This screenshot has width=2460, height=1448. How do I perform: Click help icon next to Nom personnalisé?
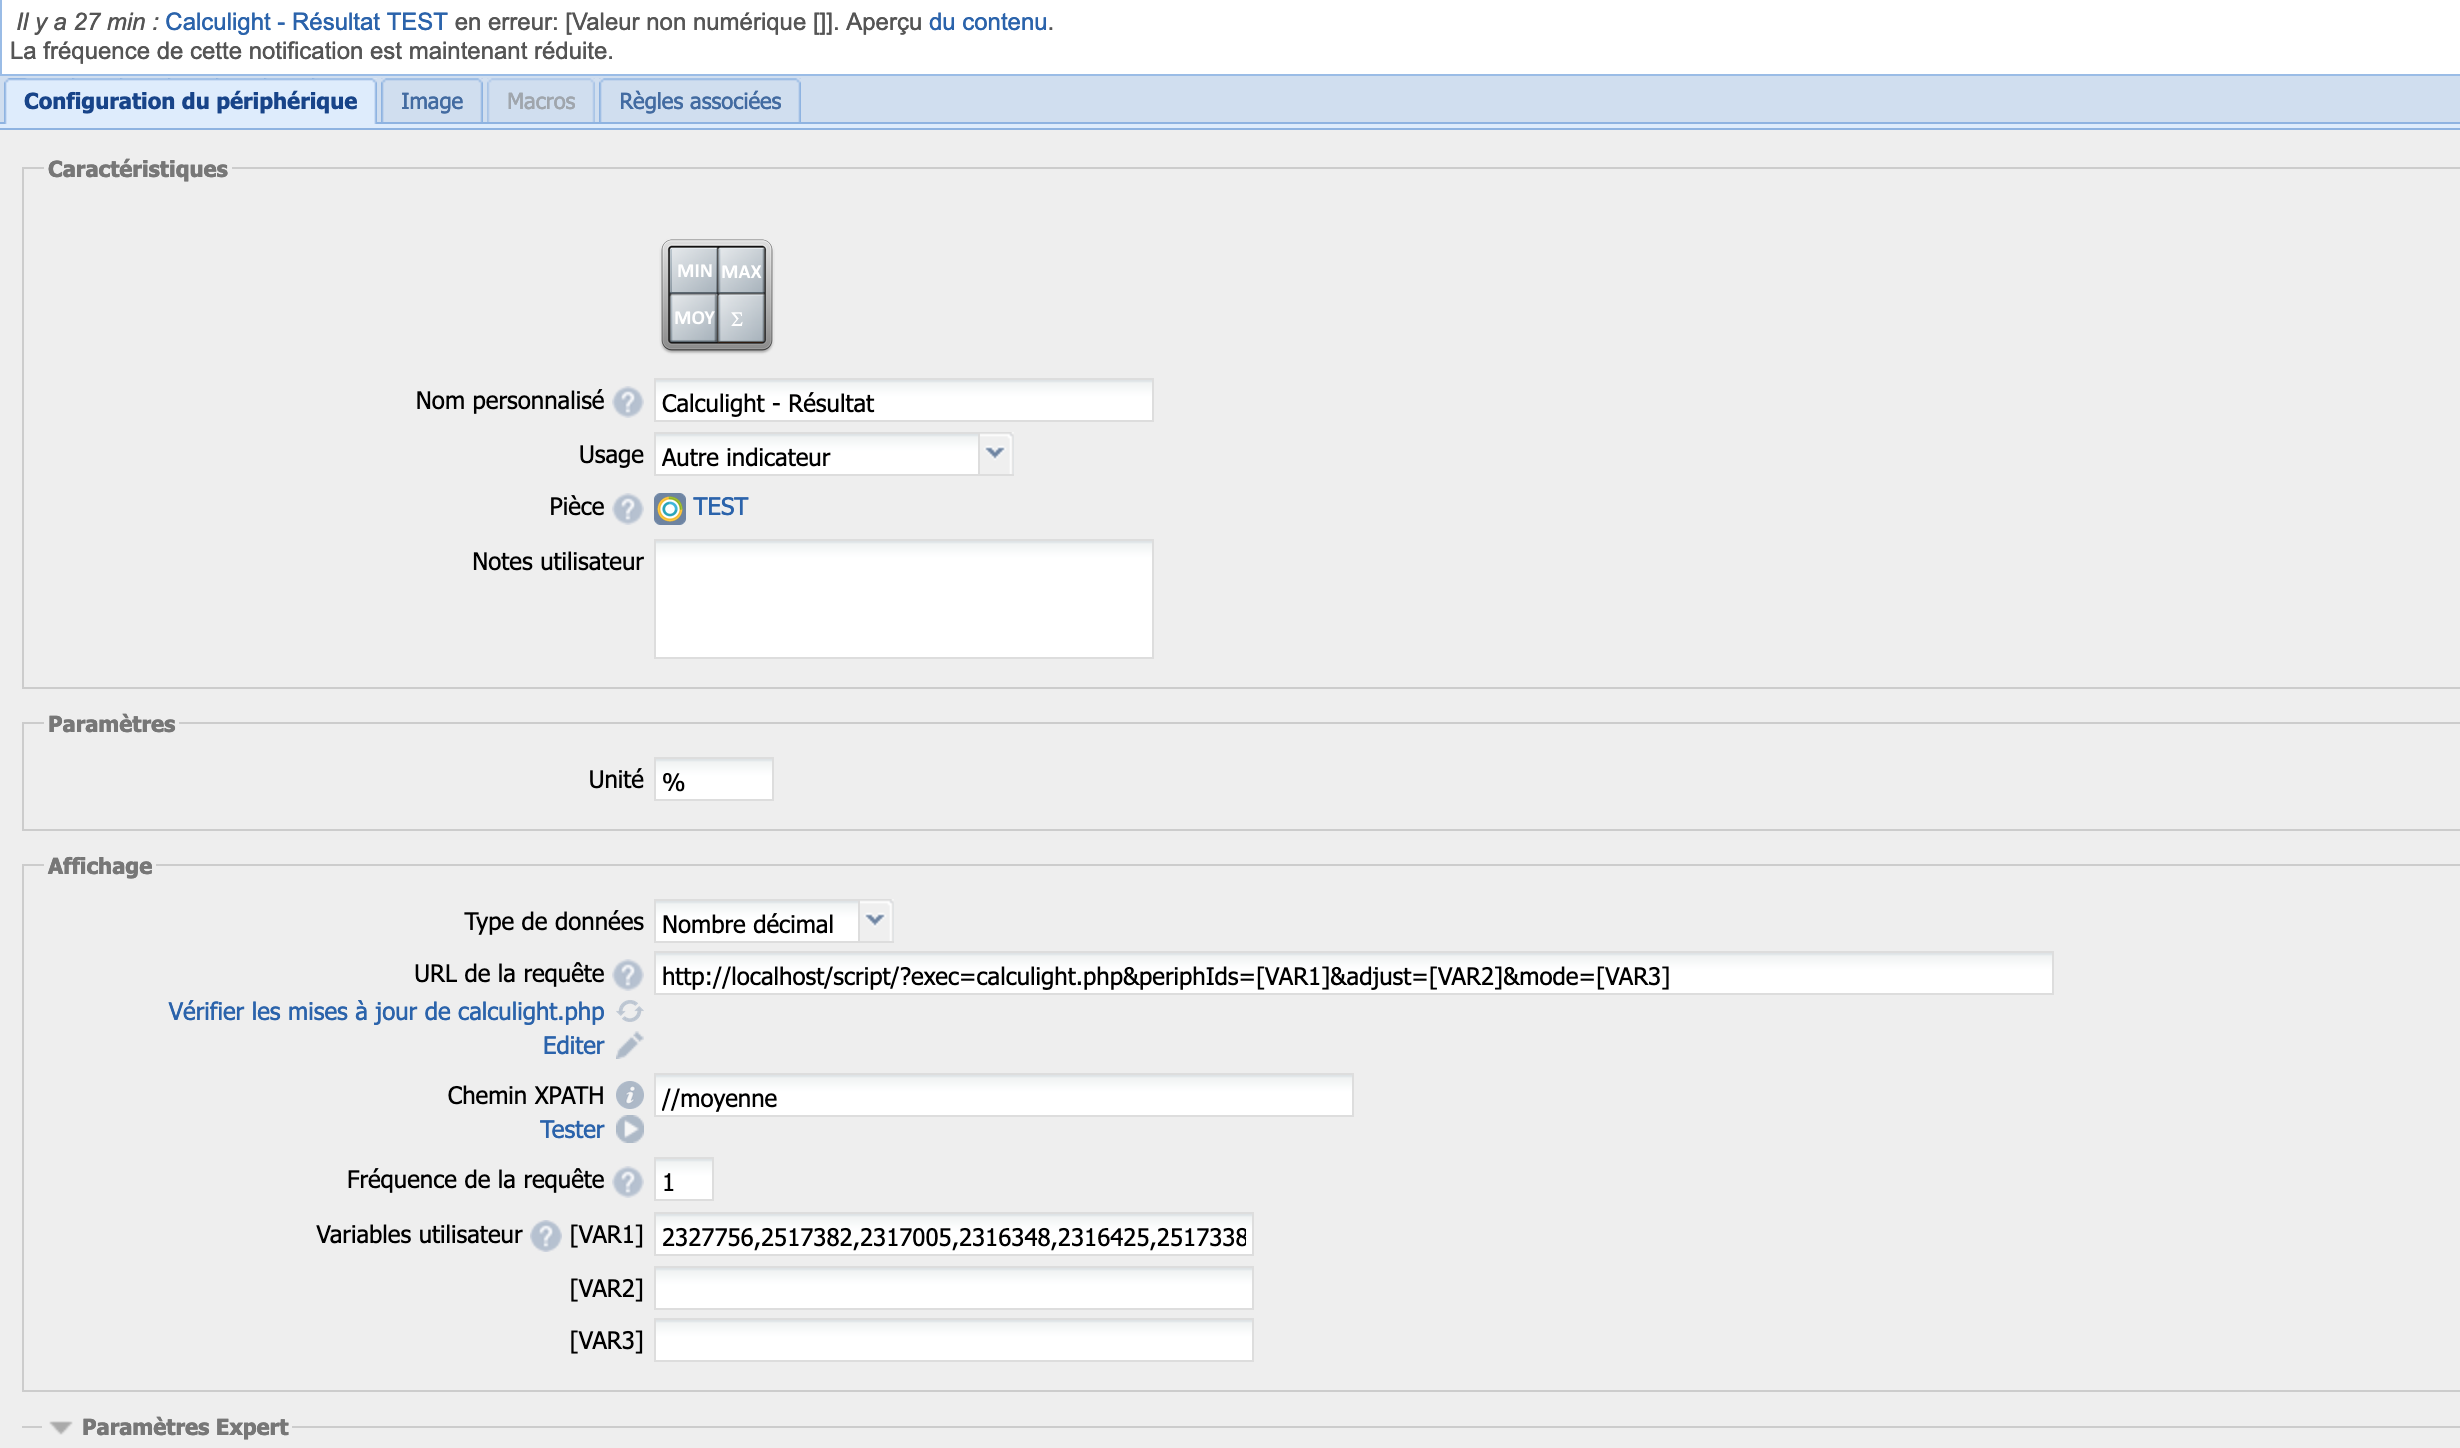click(628, 402)
